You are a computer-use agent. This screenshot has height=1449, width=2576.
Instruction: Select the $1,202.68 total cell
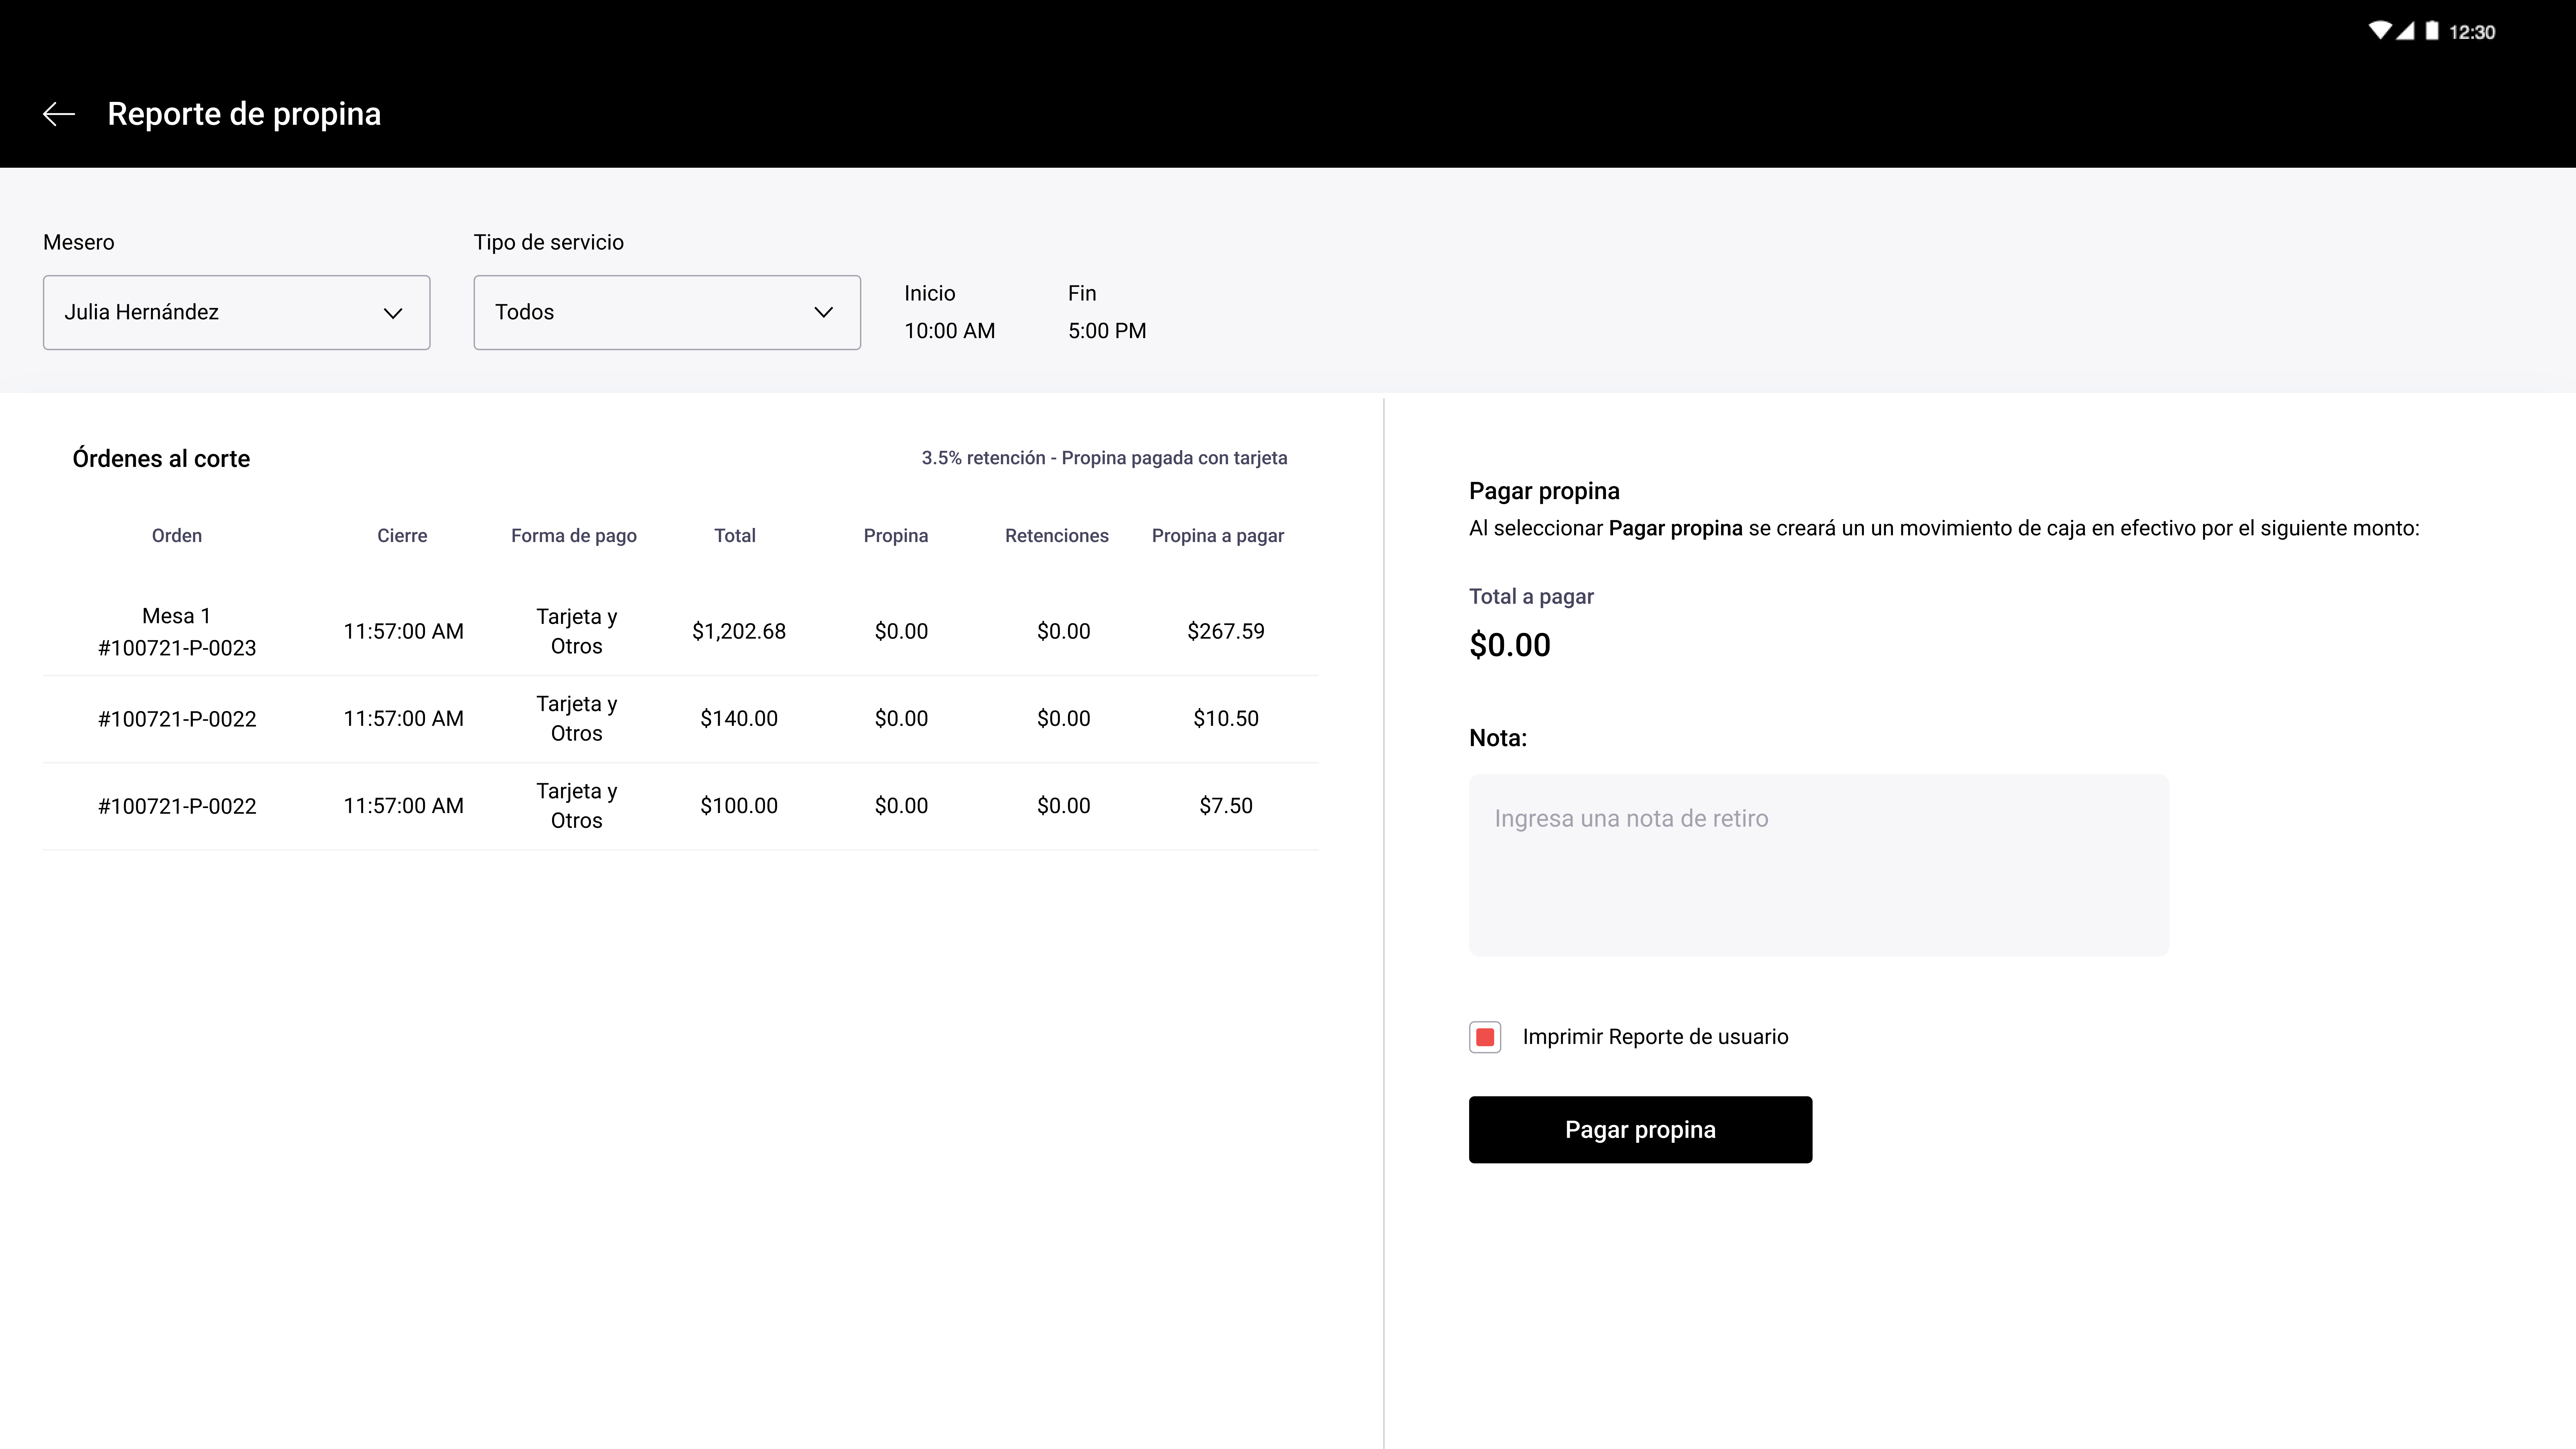point(739,632)
